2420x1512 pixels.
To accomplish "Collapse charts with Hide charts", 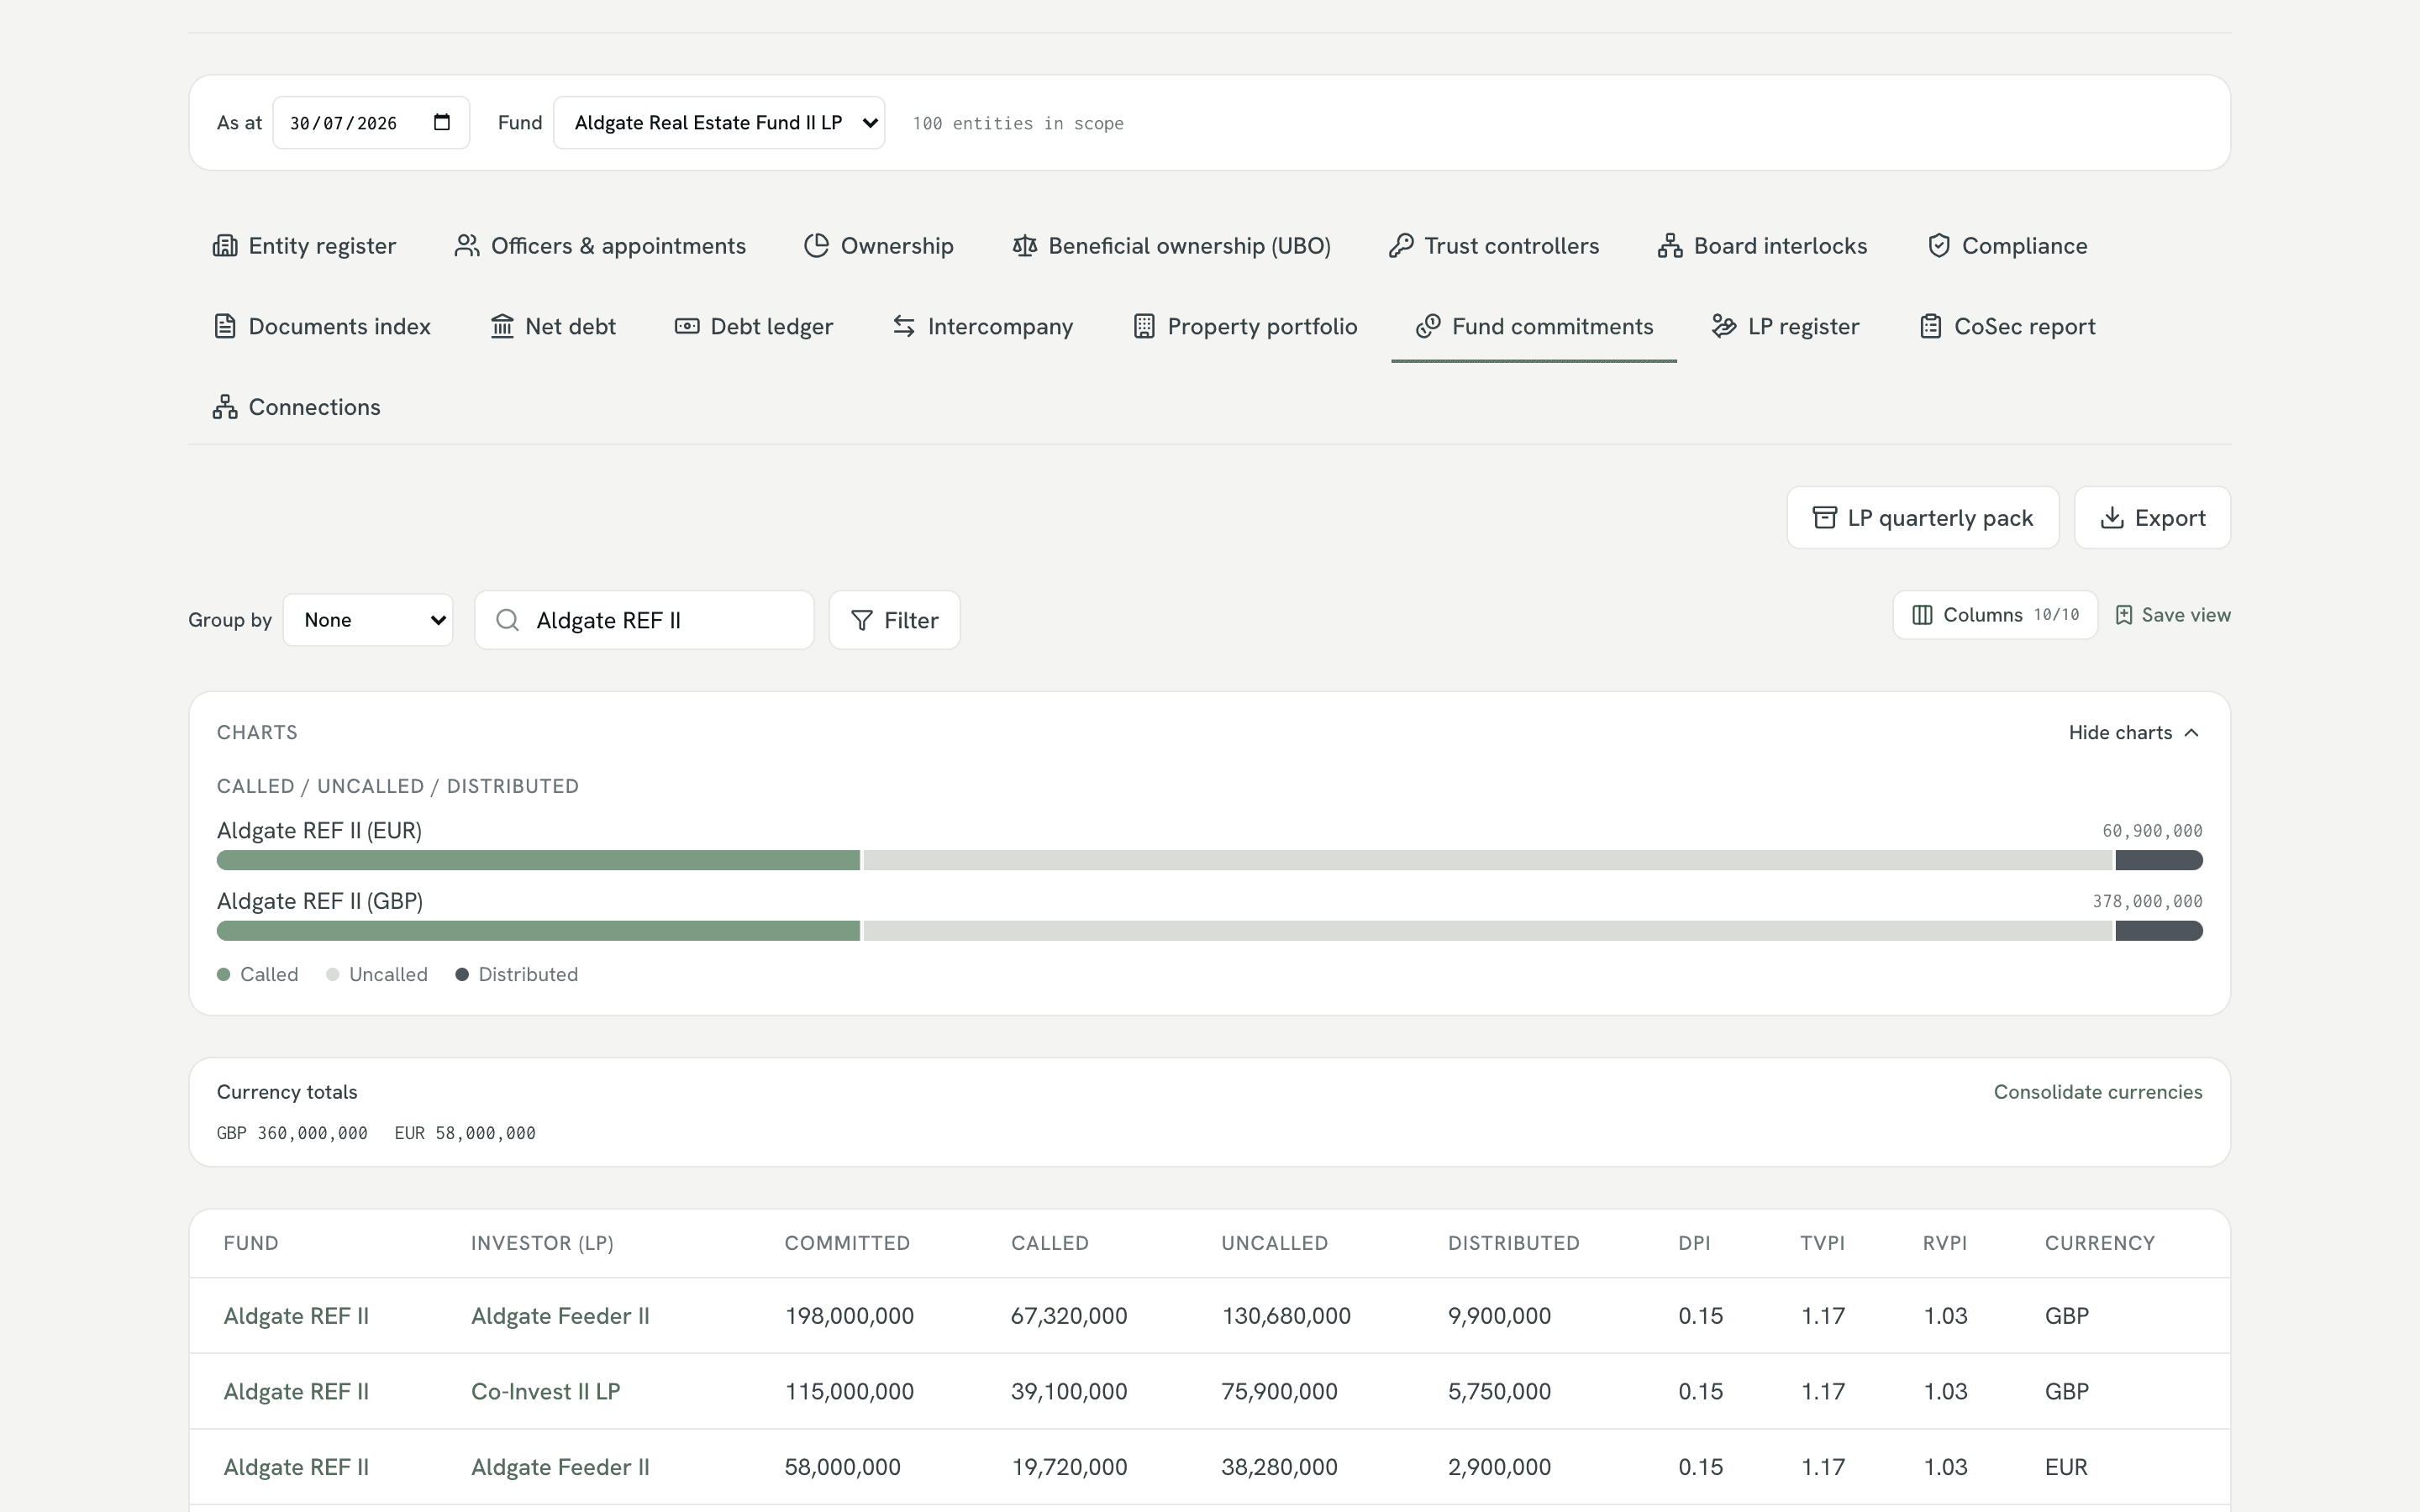I will point(2134,733).
